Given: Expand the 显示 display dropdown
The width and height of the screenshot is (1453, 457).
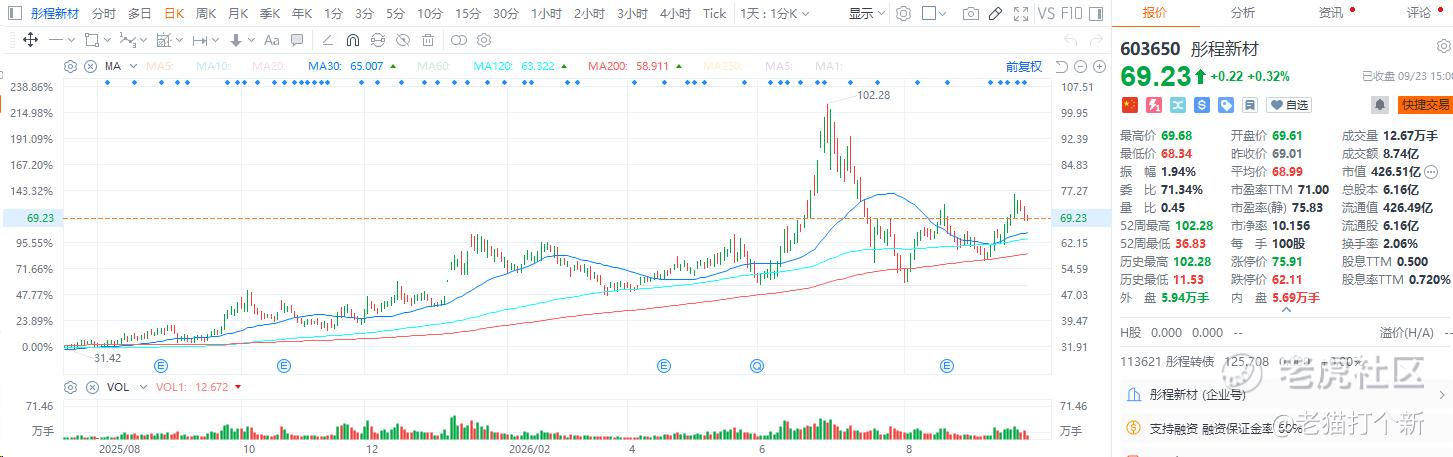Looking at the screenshot, I should tap(867, 13).
